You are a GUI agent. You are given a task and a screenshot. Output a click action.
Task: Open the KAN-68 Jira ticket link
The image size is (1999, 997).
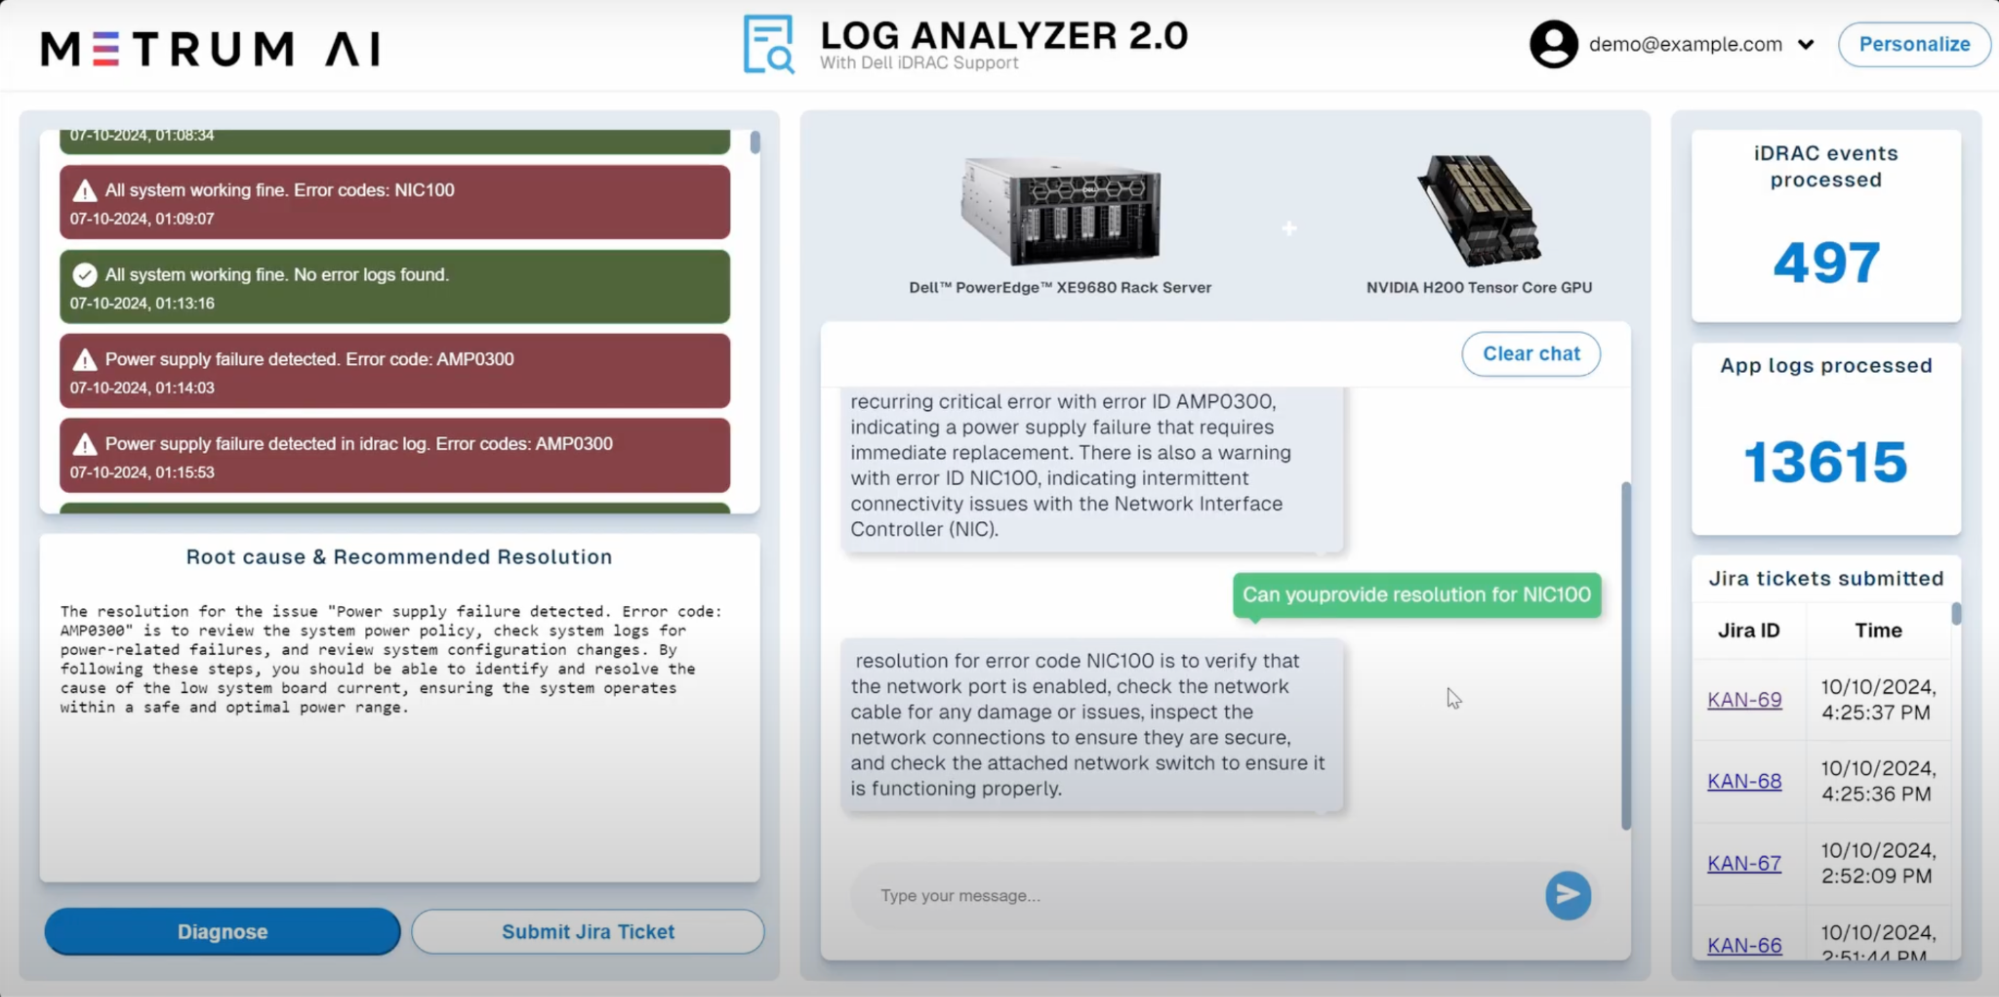pyautogui.click(x=1744, y=781)
